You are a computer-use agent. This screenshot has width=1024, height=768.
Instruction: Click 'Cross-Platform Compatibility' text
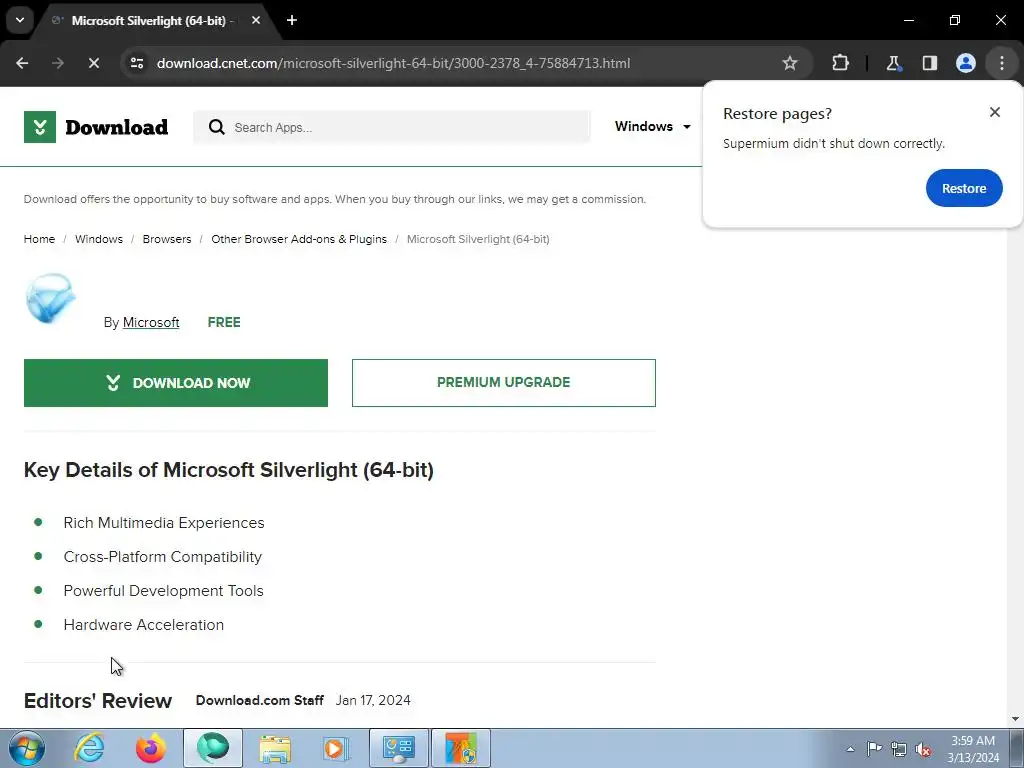pos(163,556)
